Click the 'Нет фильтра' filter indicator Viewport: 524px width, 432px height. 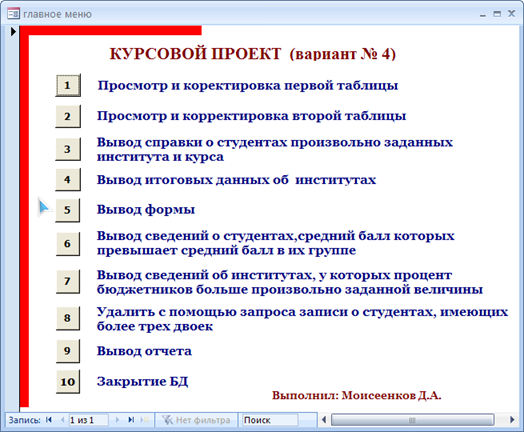(x=196, y=420)
